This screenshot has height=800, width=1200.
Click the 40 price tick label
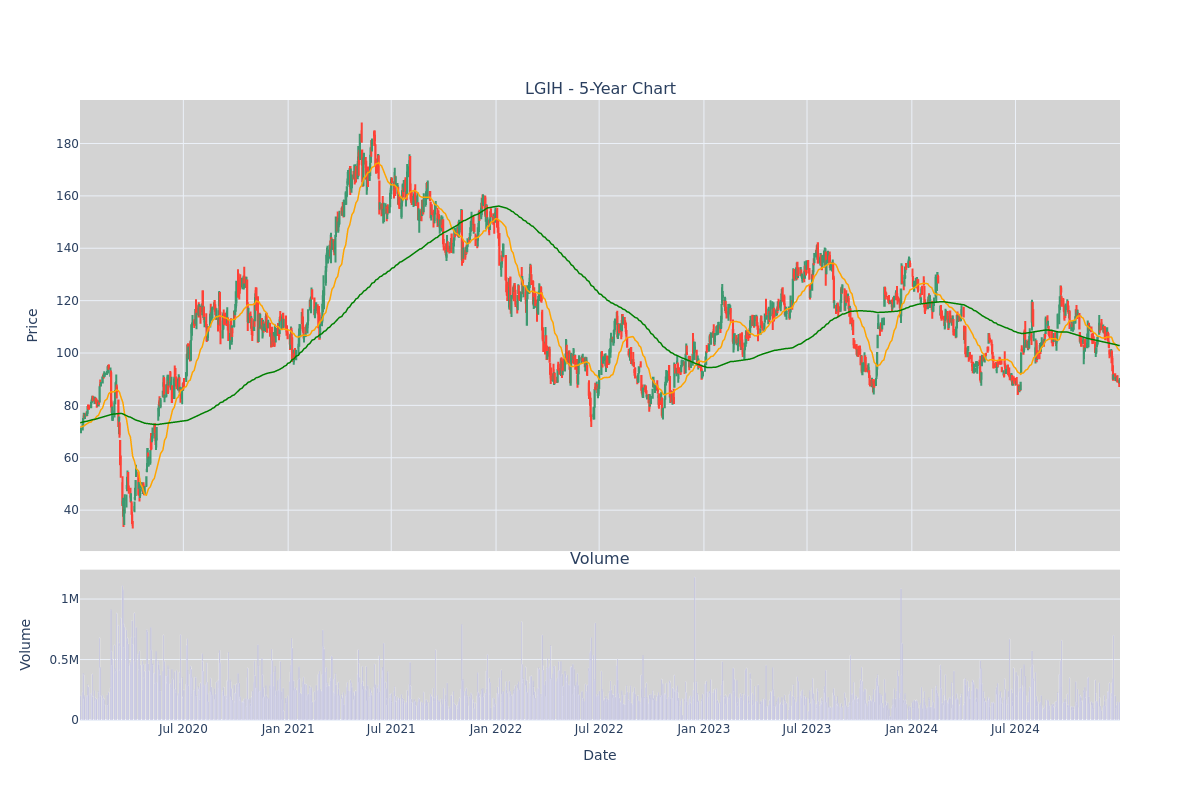pyautogui.click(x=71, y=510)
